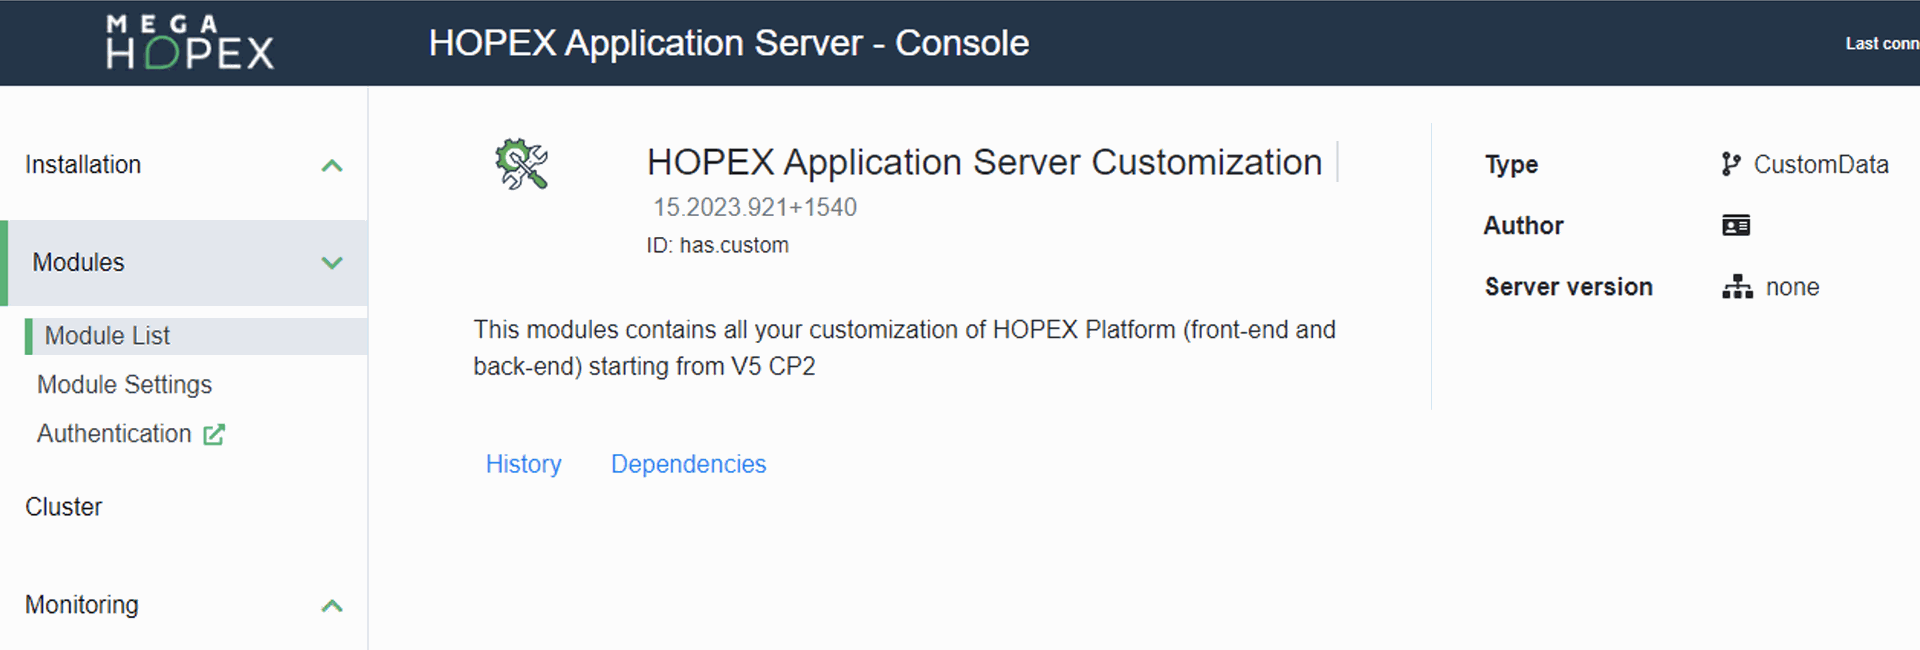This screenshot has height=650, width=1920.
Task: Expand the Monitoring section chevron
Action: pos(332,606)
